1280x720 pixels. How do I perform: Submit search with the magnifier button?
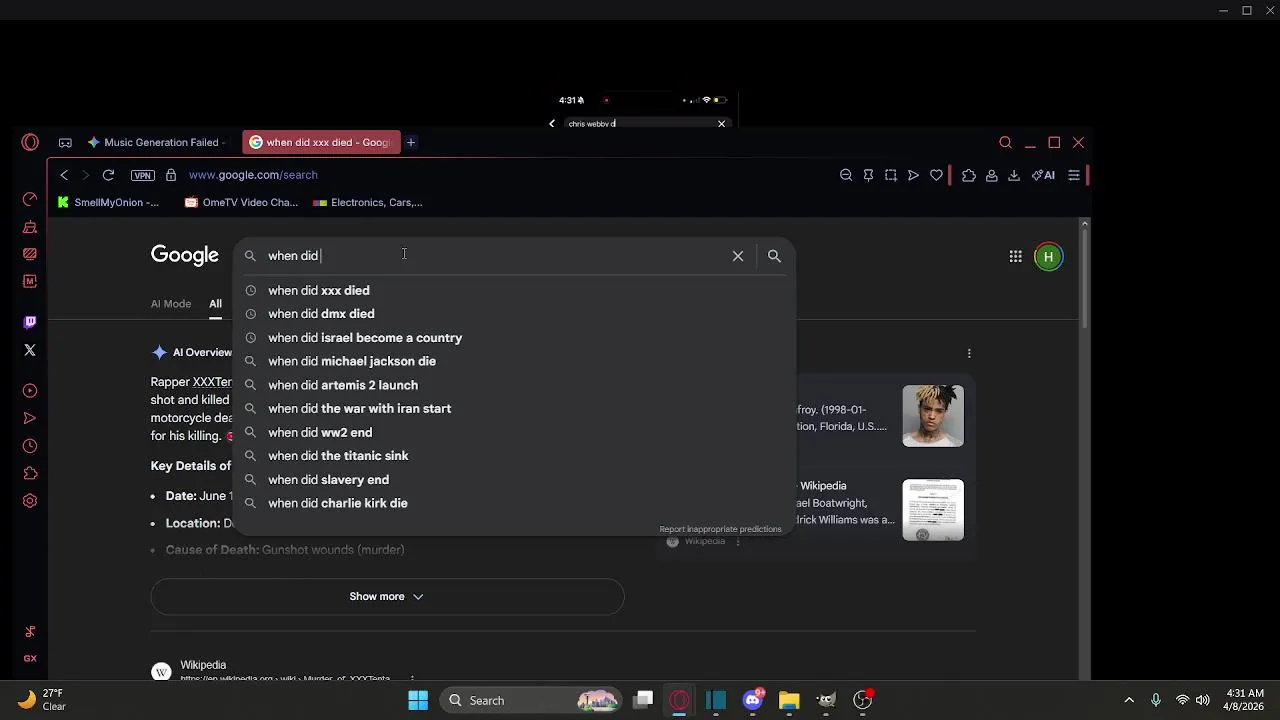[774, 256]
